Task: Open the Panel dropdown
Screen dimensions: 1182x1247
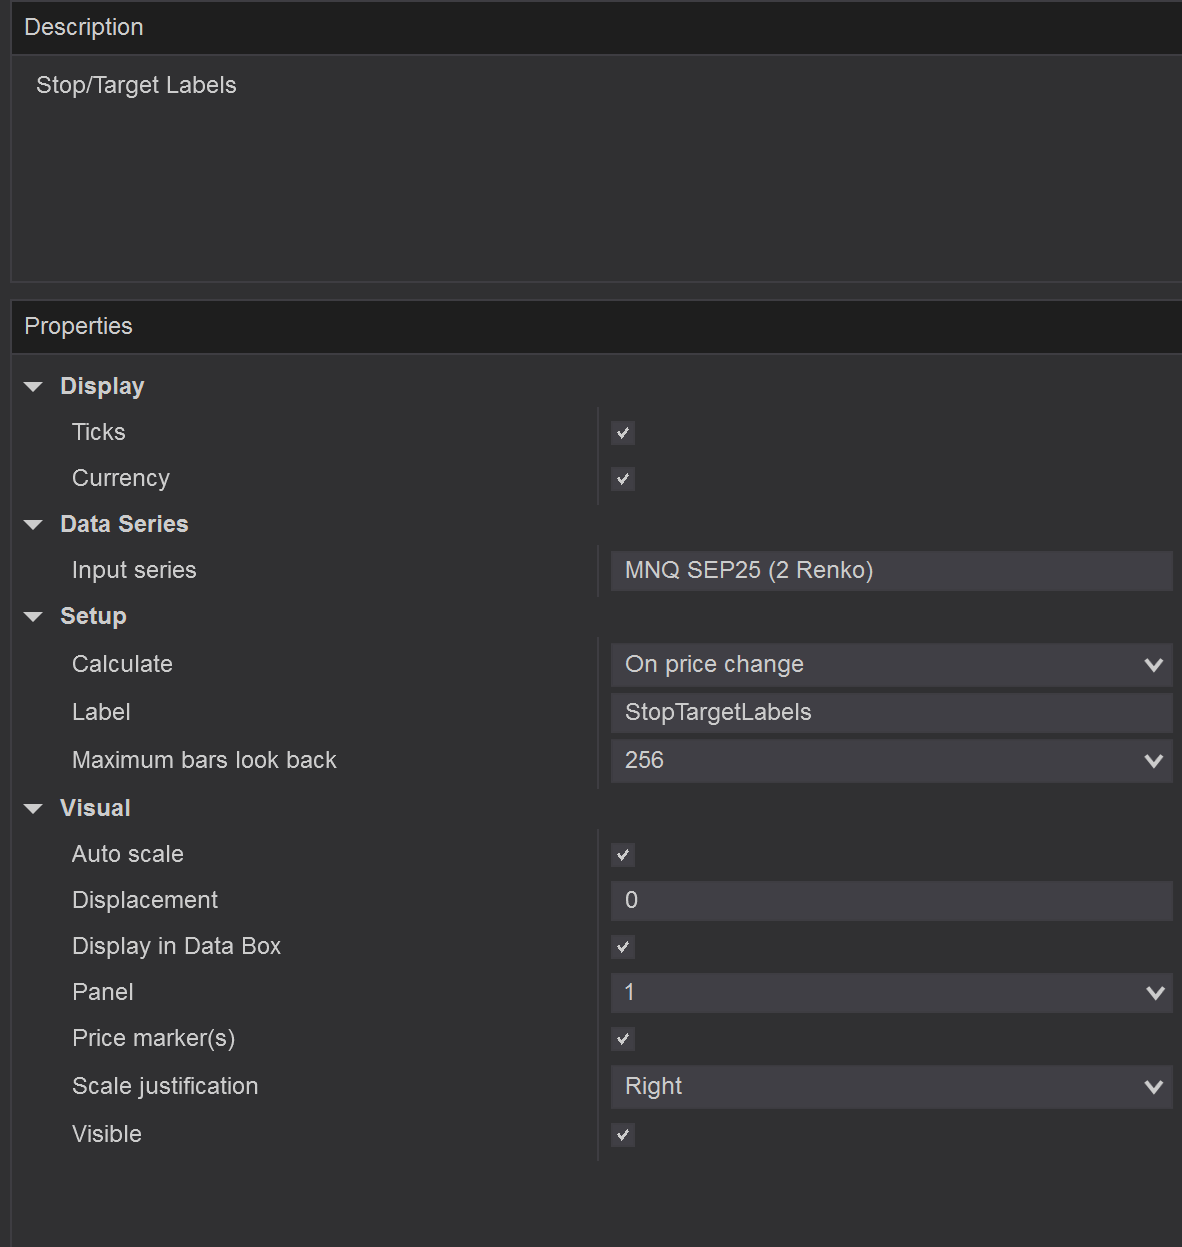Action: (890, 993)
